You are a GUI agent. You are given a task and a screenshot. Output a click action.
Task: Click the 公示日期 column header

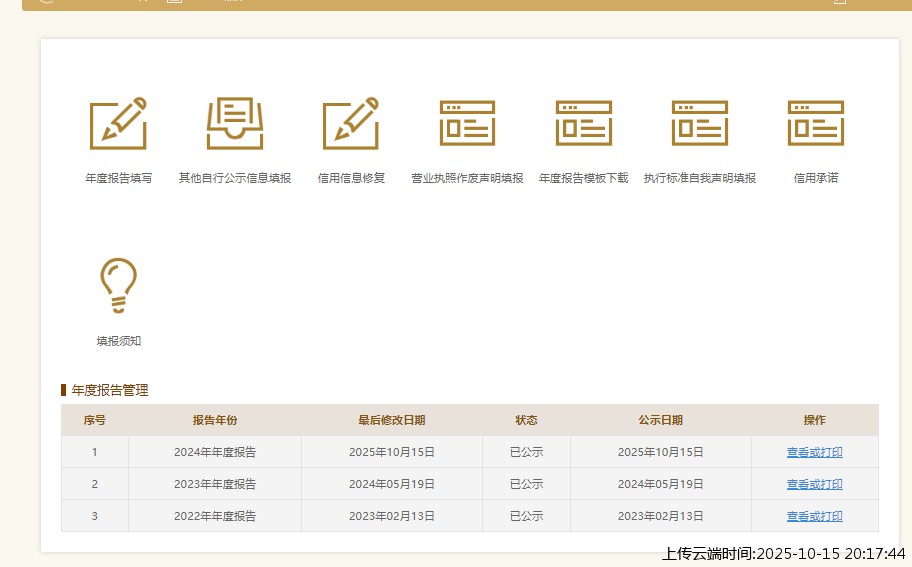pos(660,420)
